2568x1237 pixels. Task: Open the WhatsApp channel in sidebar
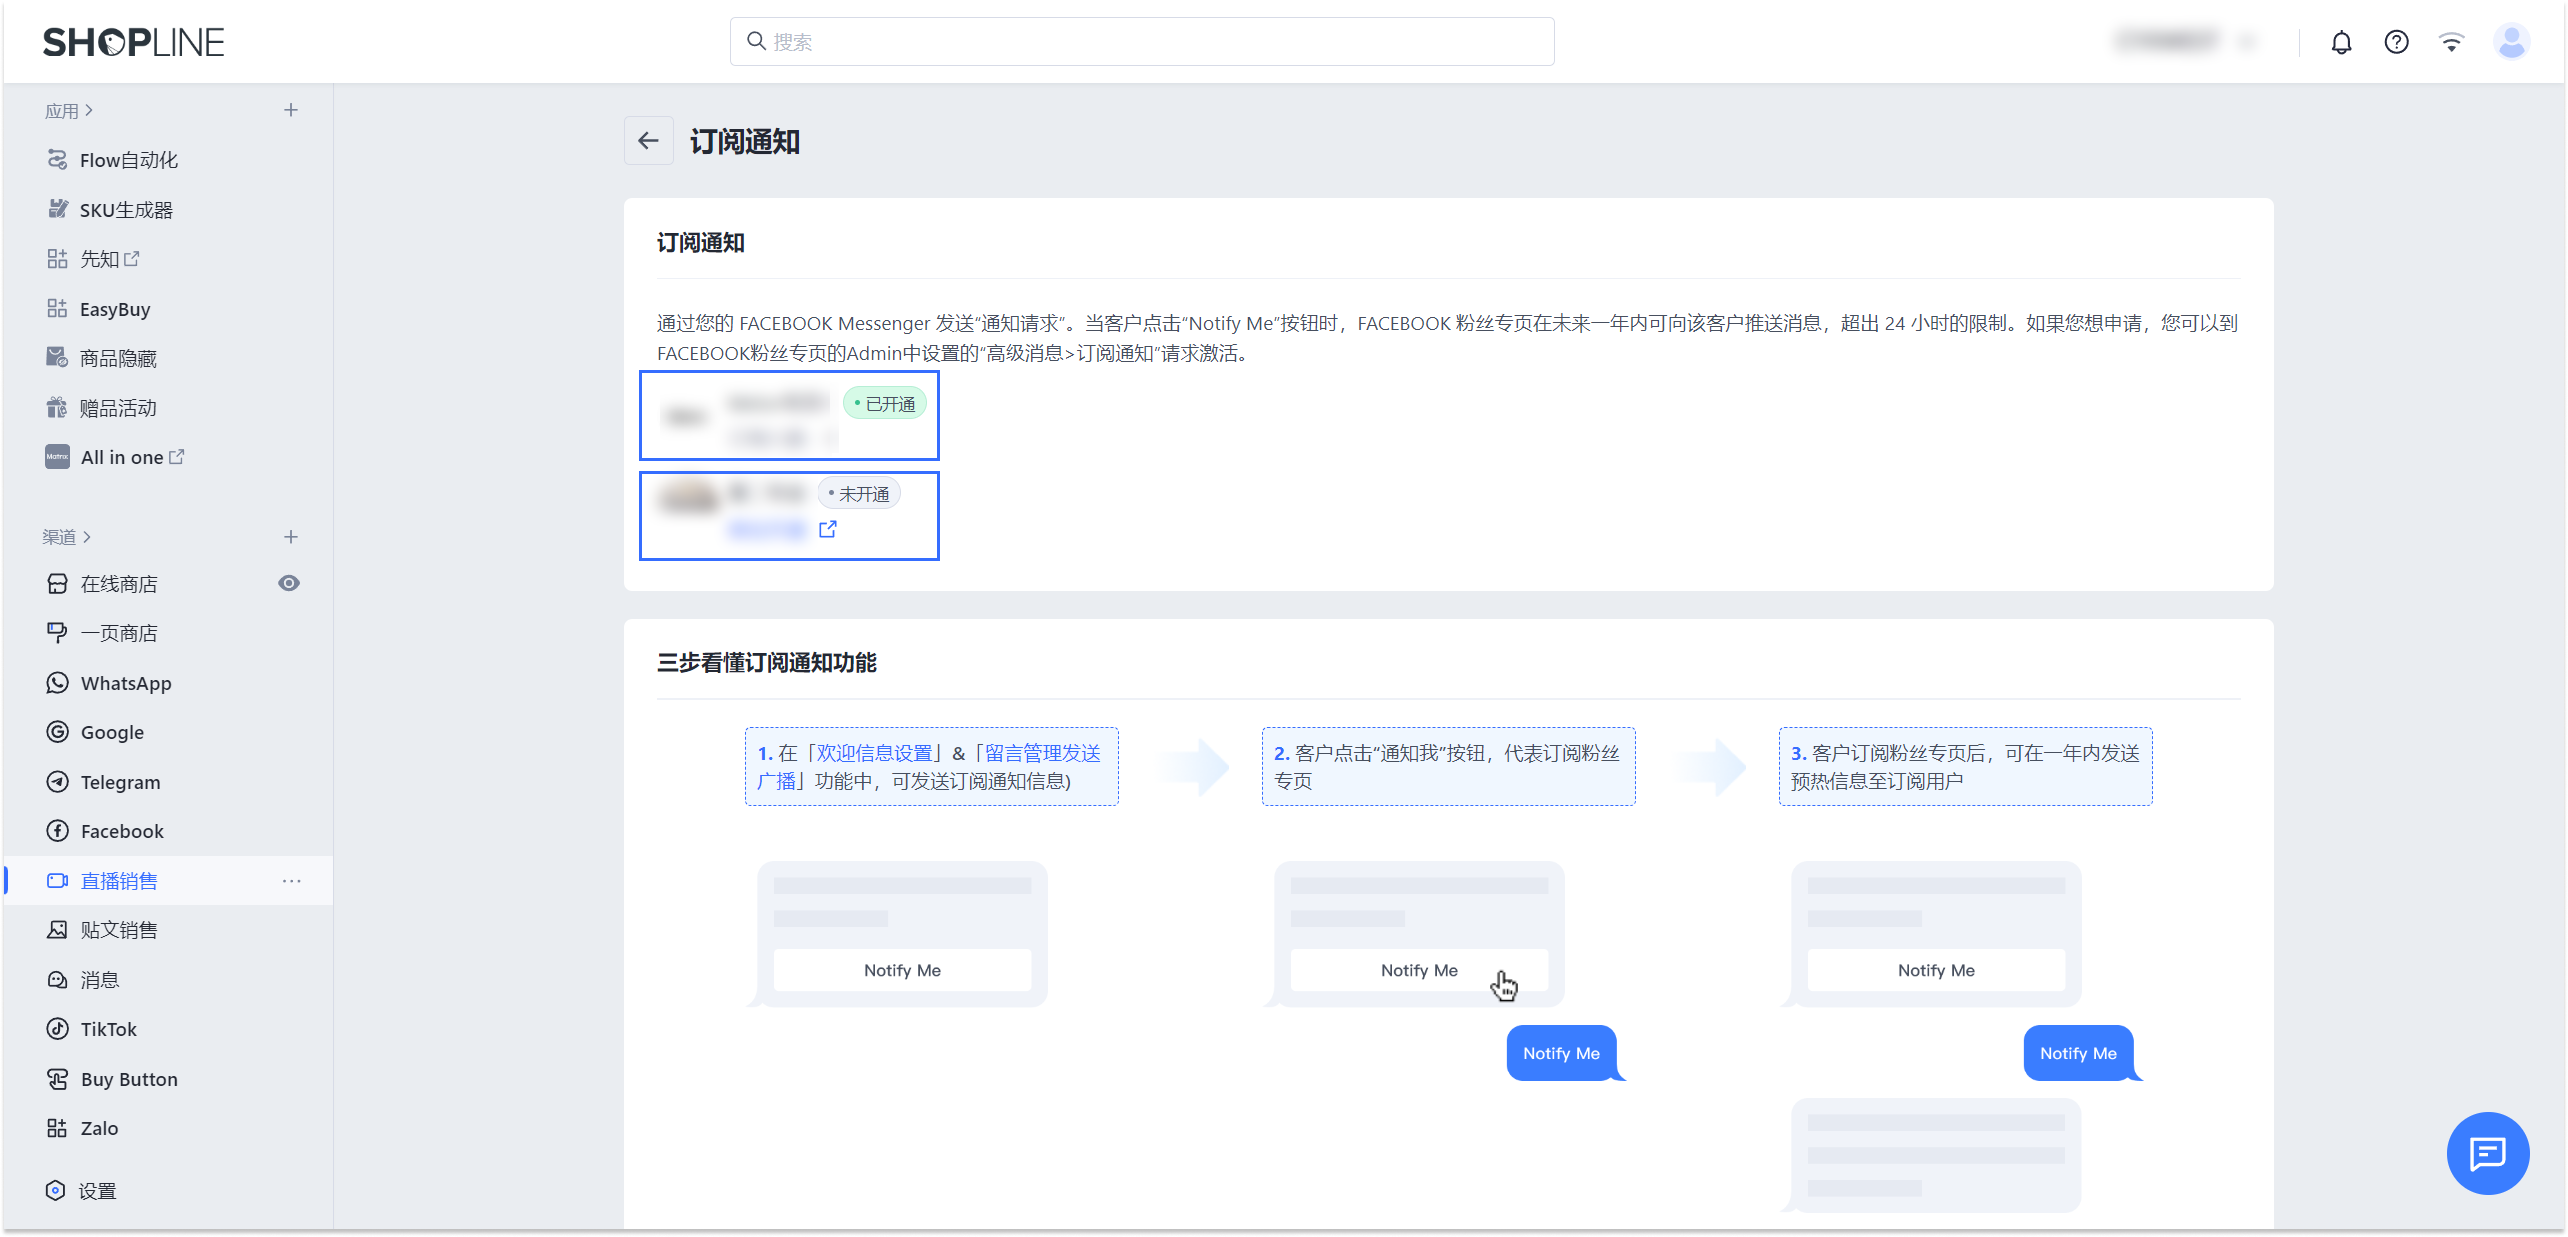pyautogui.click(x=126, y=682)
